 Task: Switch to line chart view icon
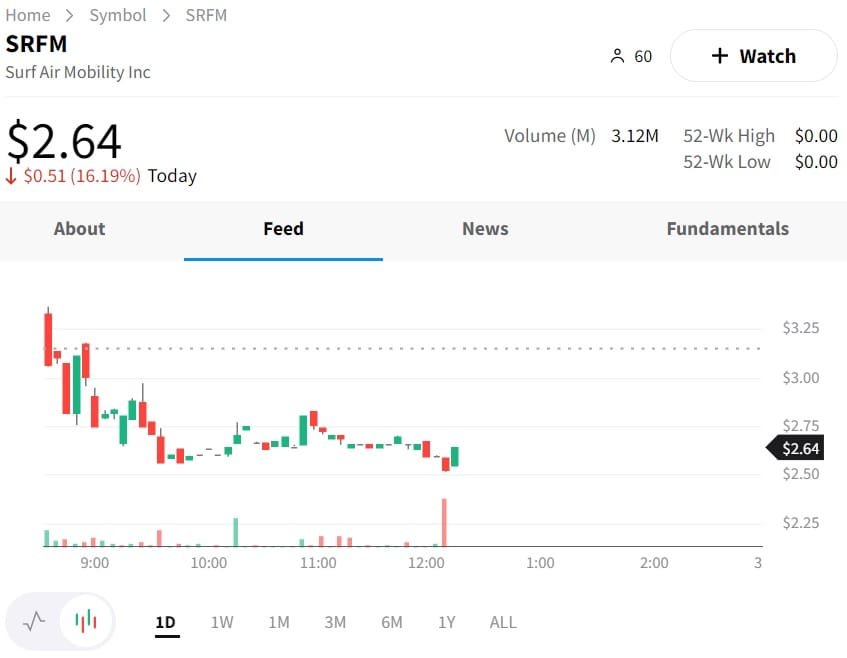[x=34, y=621]
